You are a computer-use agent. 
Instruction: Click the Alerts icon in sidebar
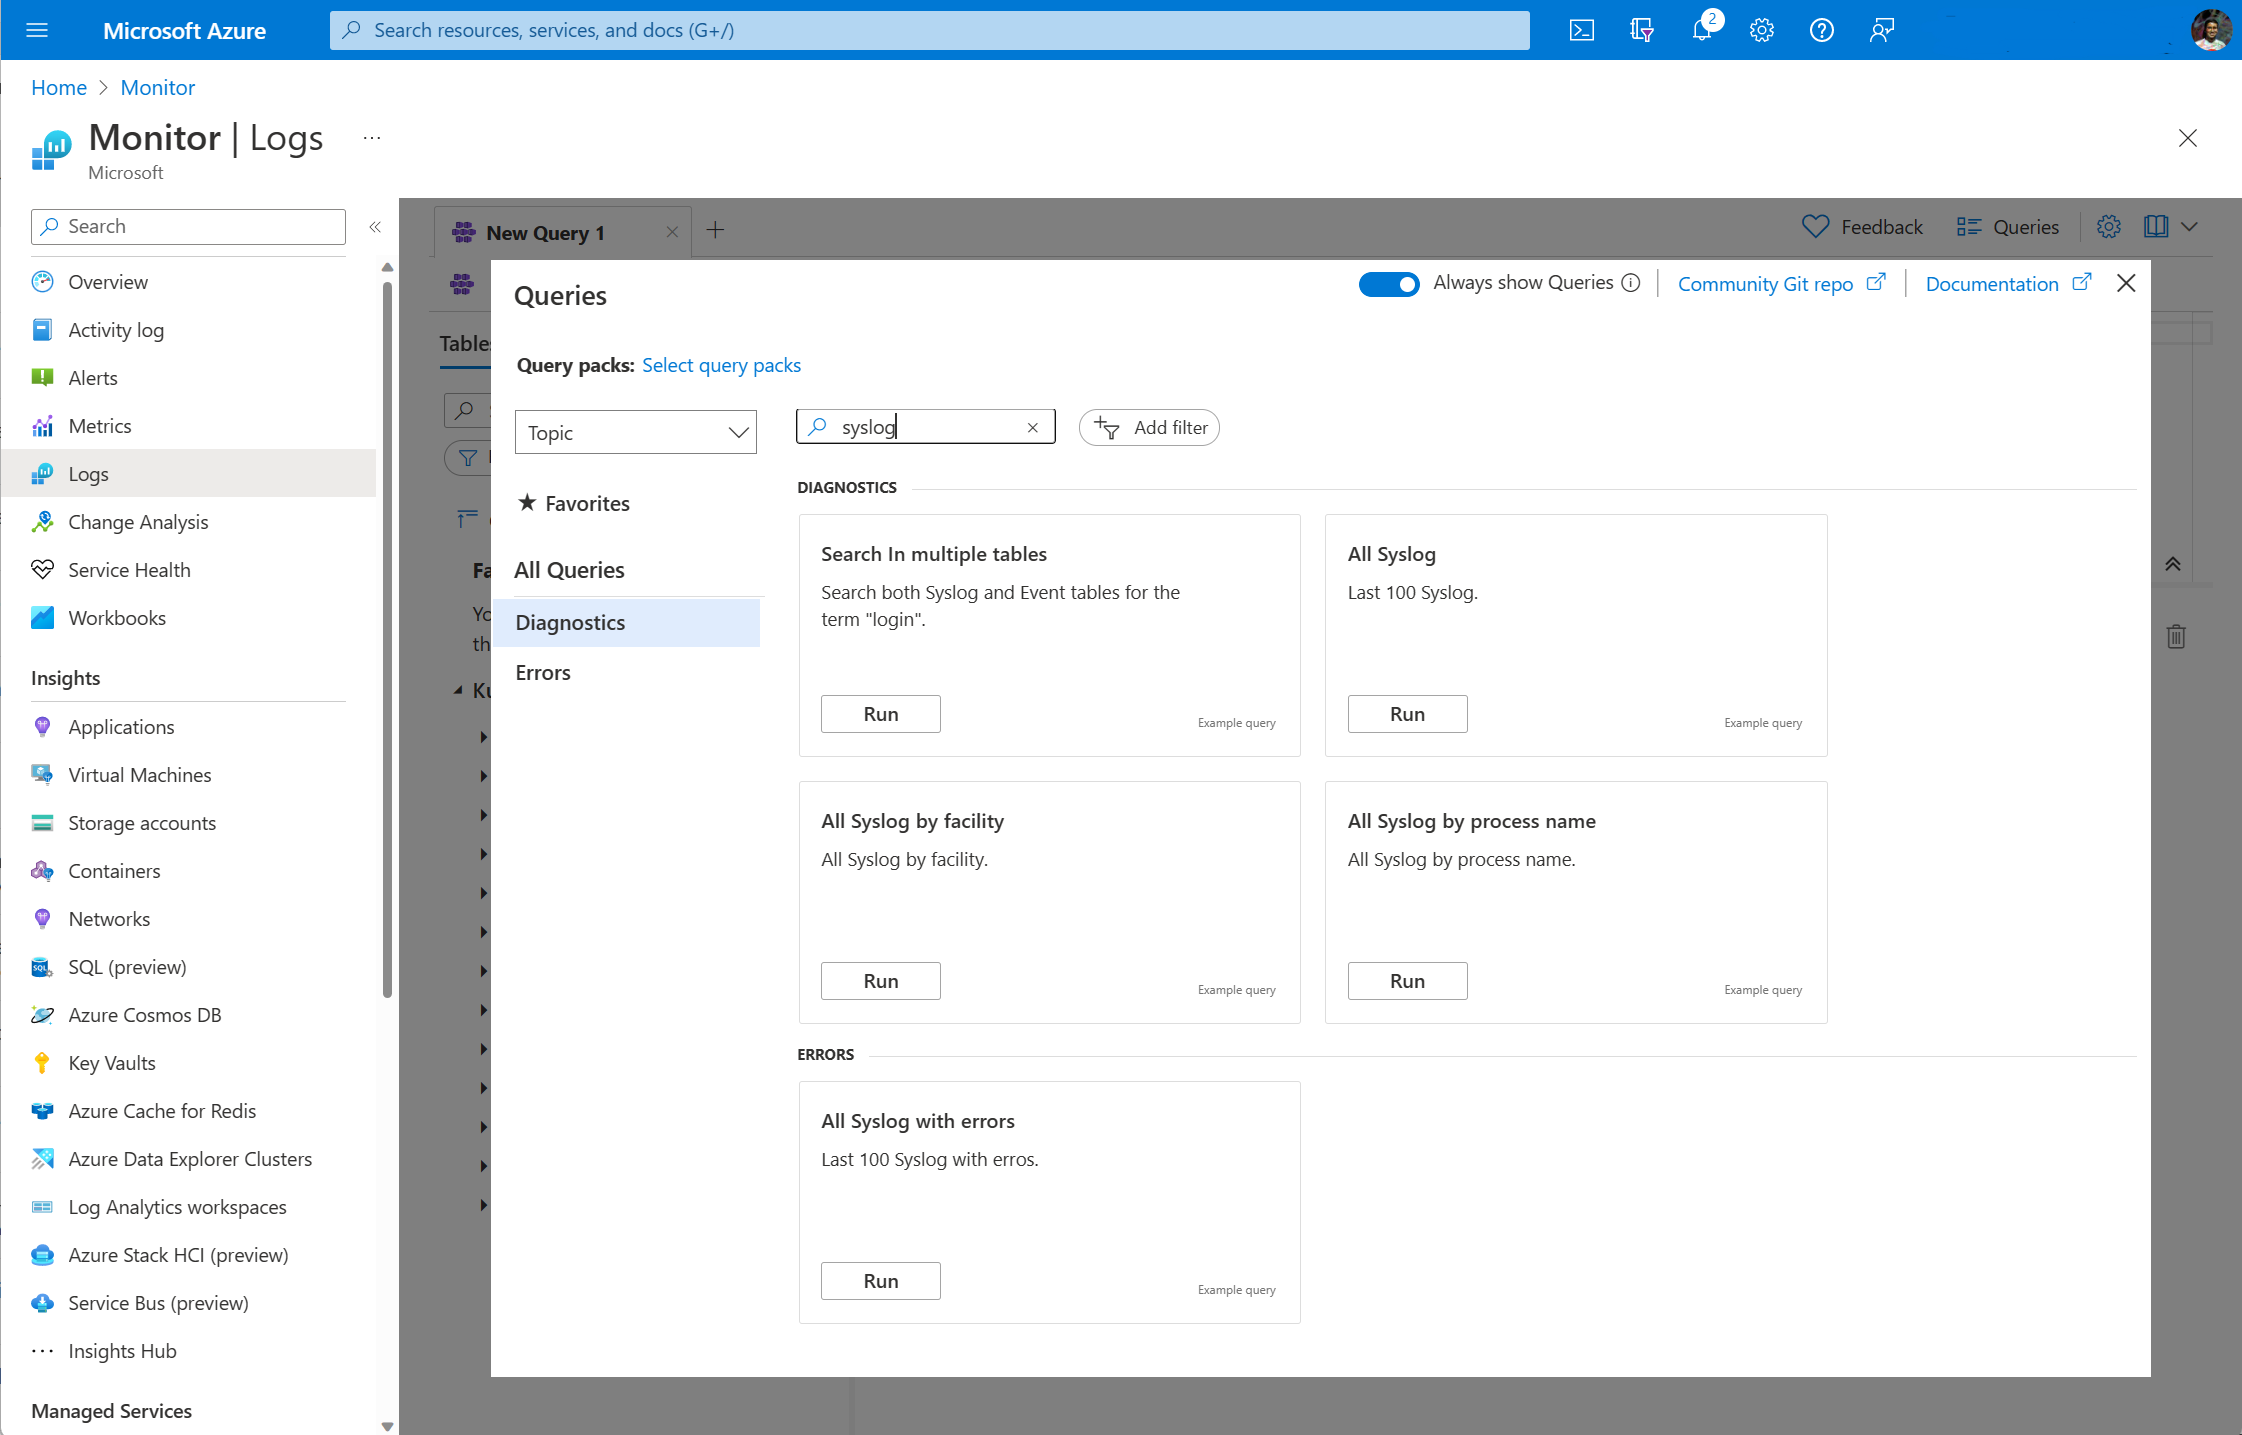click(42, 378)
